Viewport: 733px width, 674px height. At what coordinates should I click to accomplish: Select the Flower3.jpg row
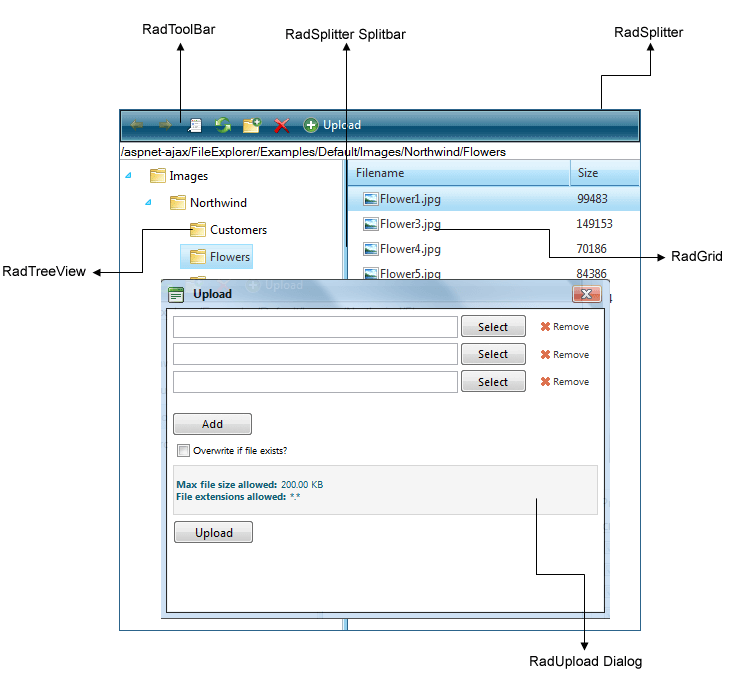[x=494, y=224]
